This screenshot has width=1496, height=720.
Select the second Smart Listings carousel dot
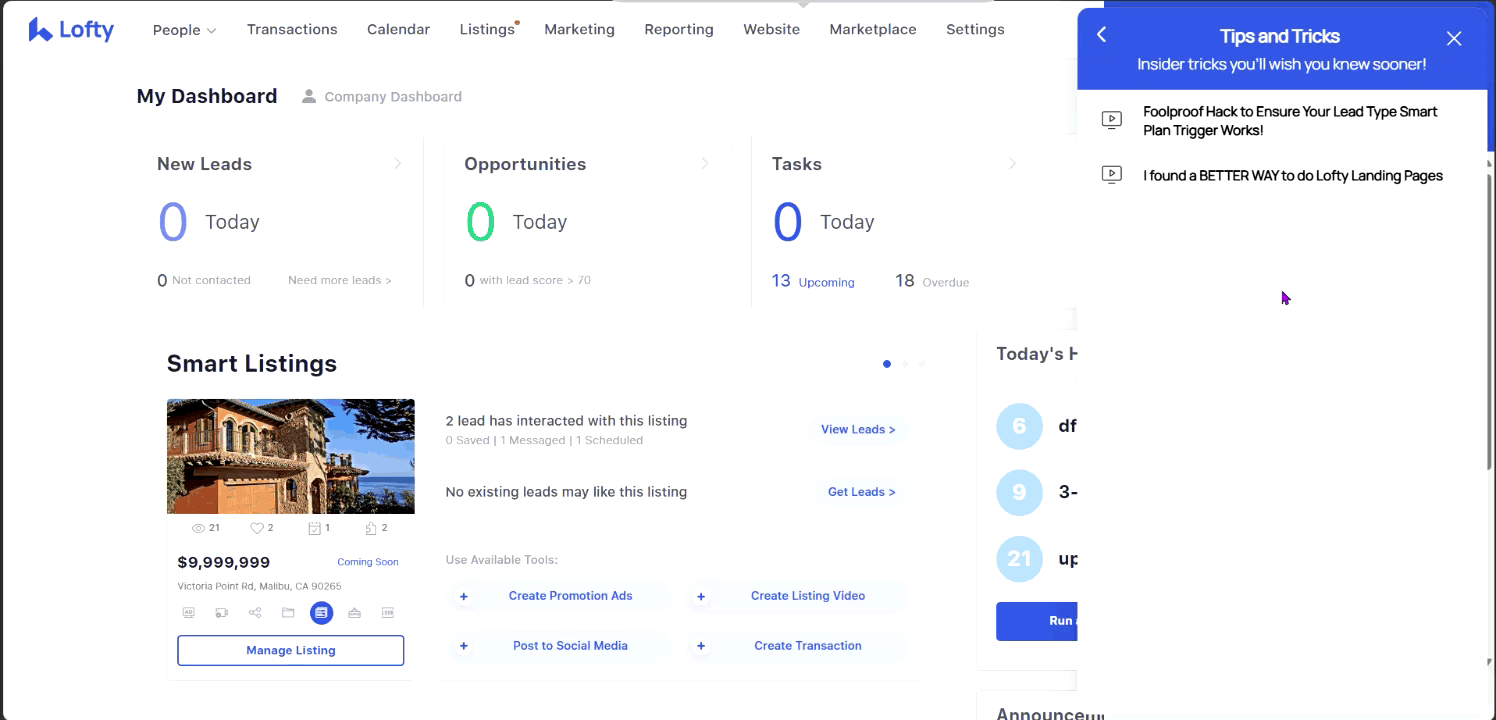coord(905,364)
